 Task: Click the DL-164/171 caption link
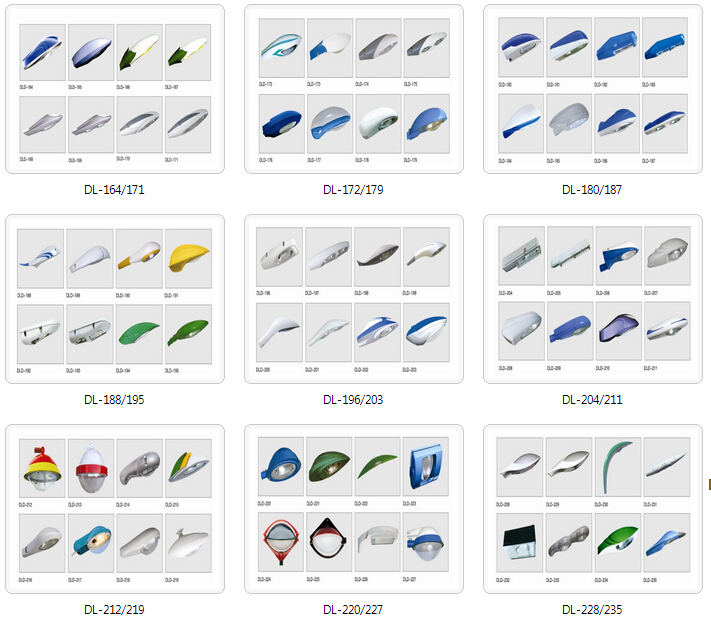[x=114, y=189]
